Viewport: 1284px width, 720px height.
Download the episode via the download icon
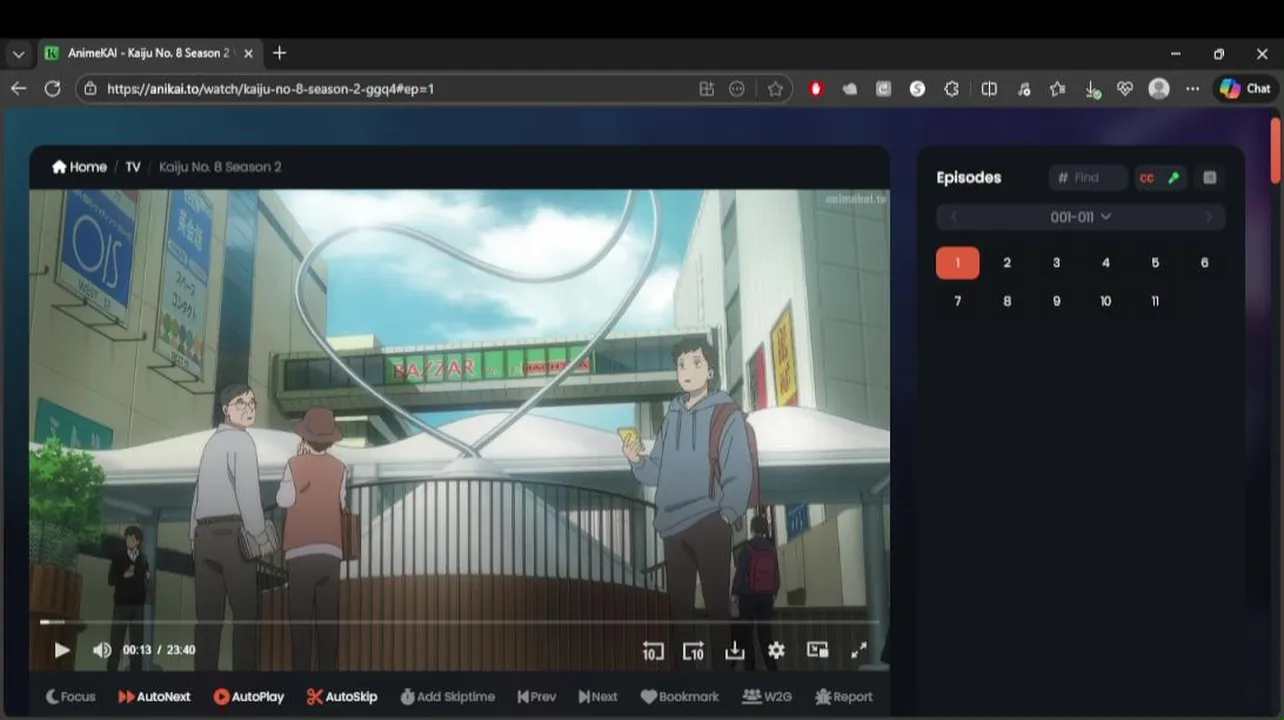pos(735,650)
